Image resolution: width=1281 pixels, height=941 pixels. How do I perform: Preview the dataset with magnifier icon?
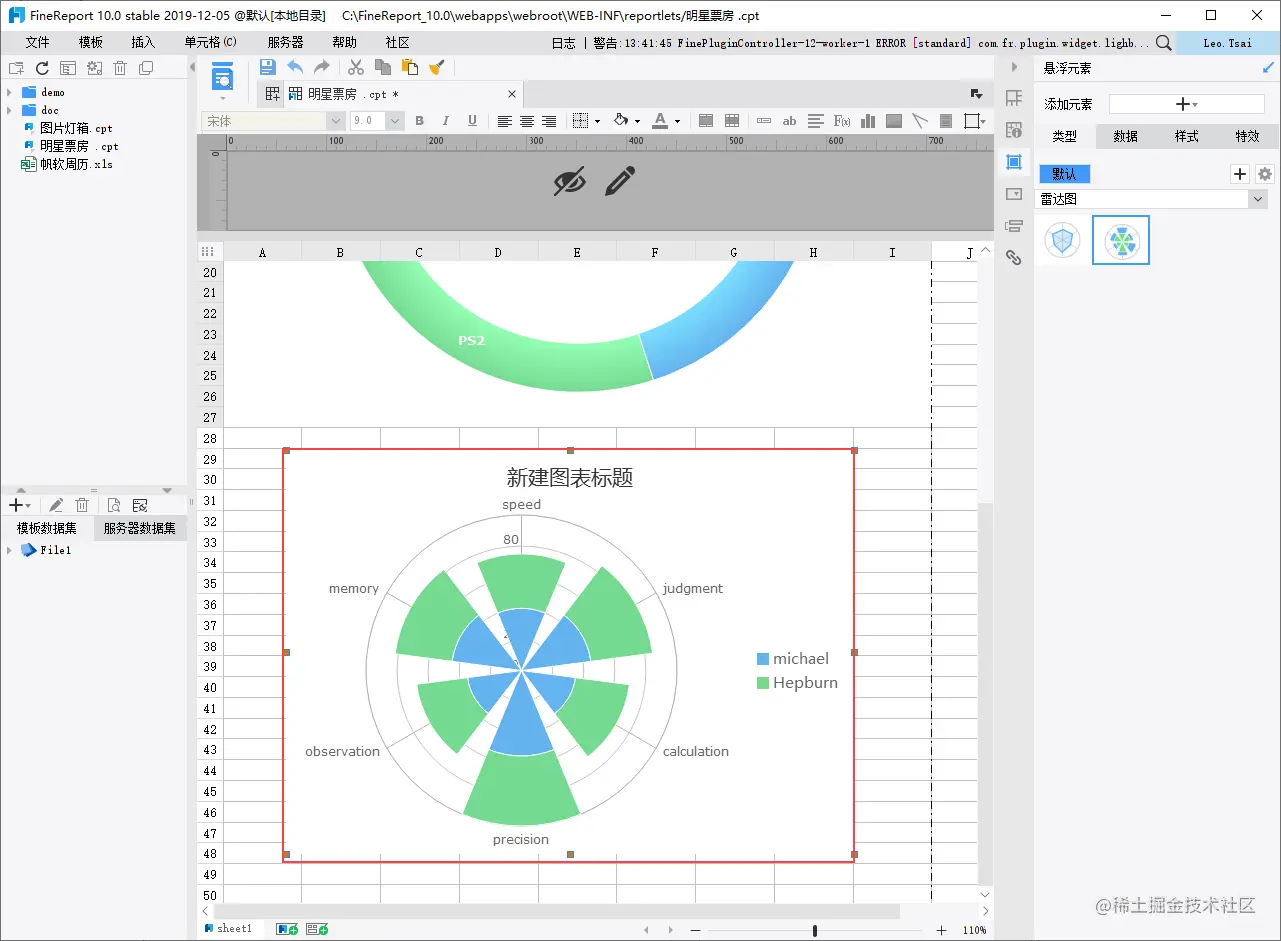click(x=114, y=505)
